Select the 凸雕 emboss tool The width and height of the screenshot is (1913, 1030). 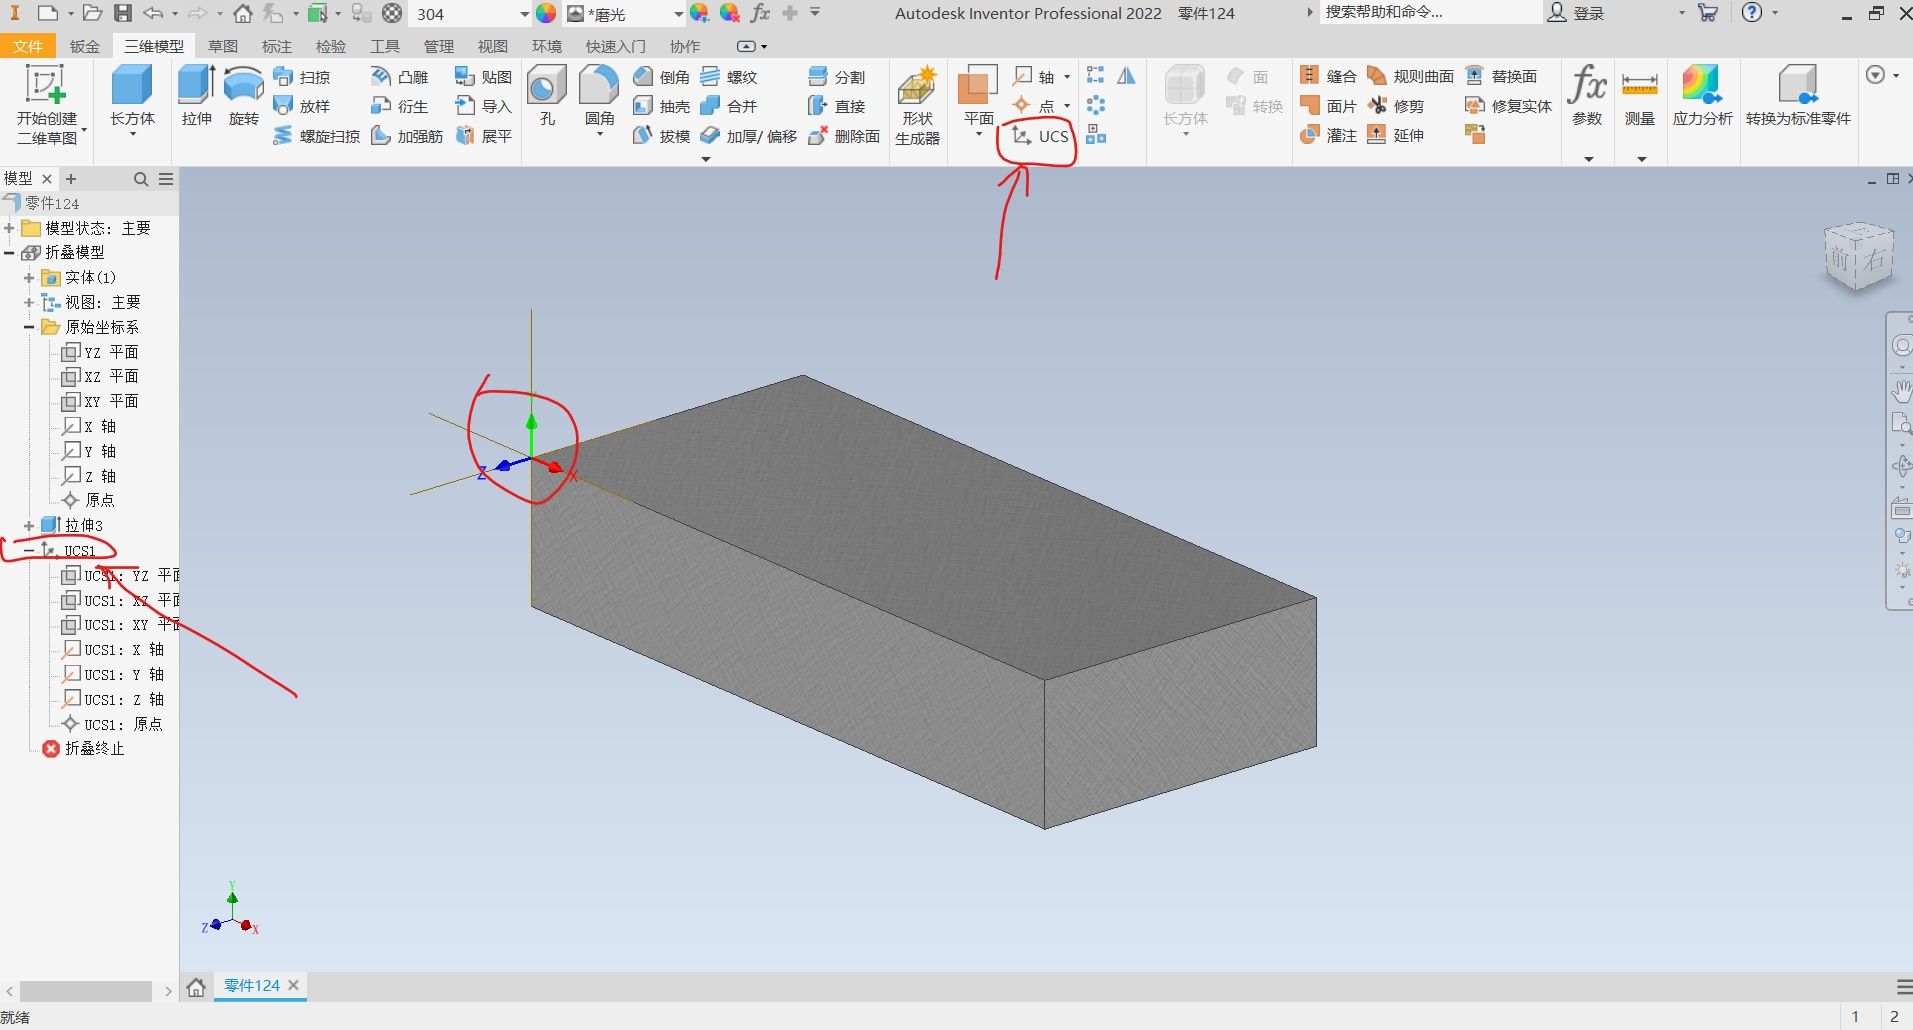tap(400, 77)
